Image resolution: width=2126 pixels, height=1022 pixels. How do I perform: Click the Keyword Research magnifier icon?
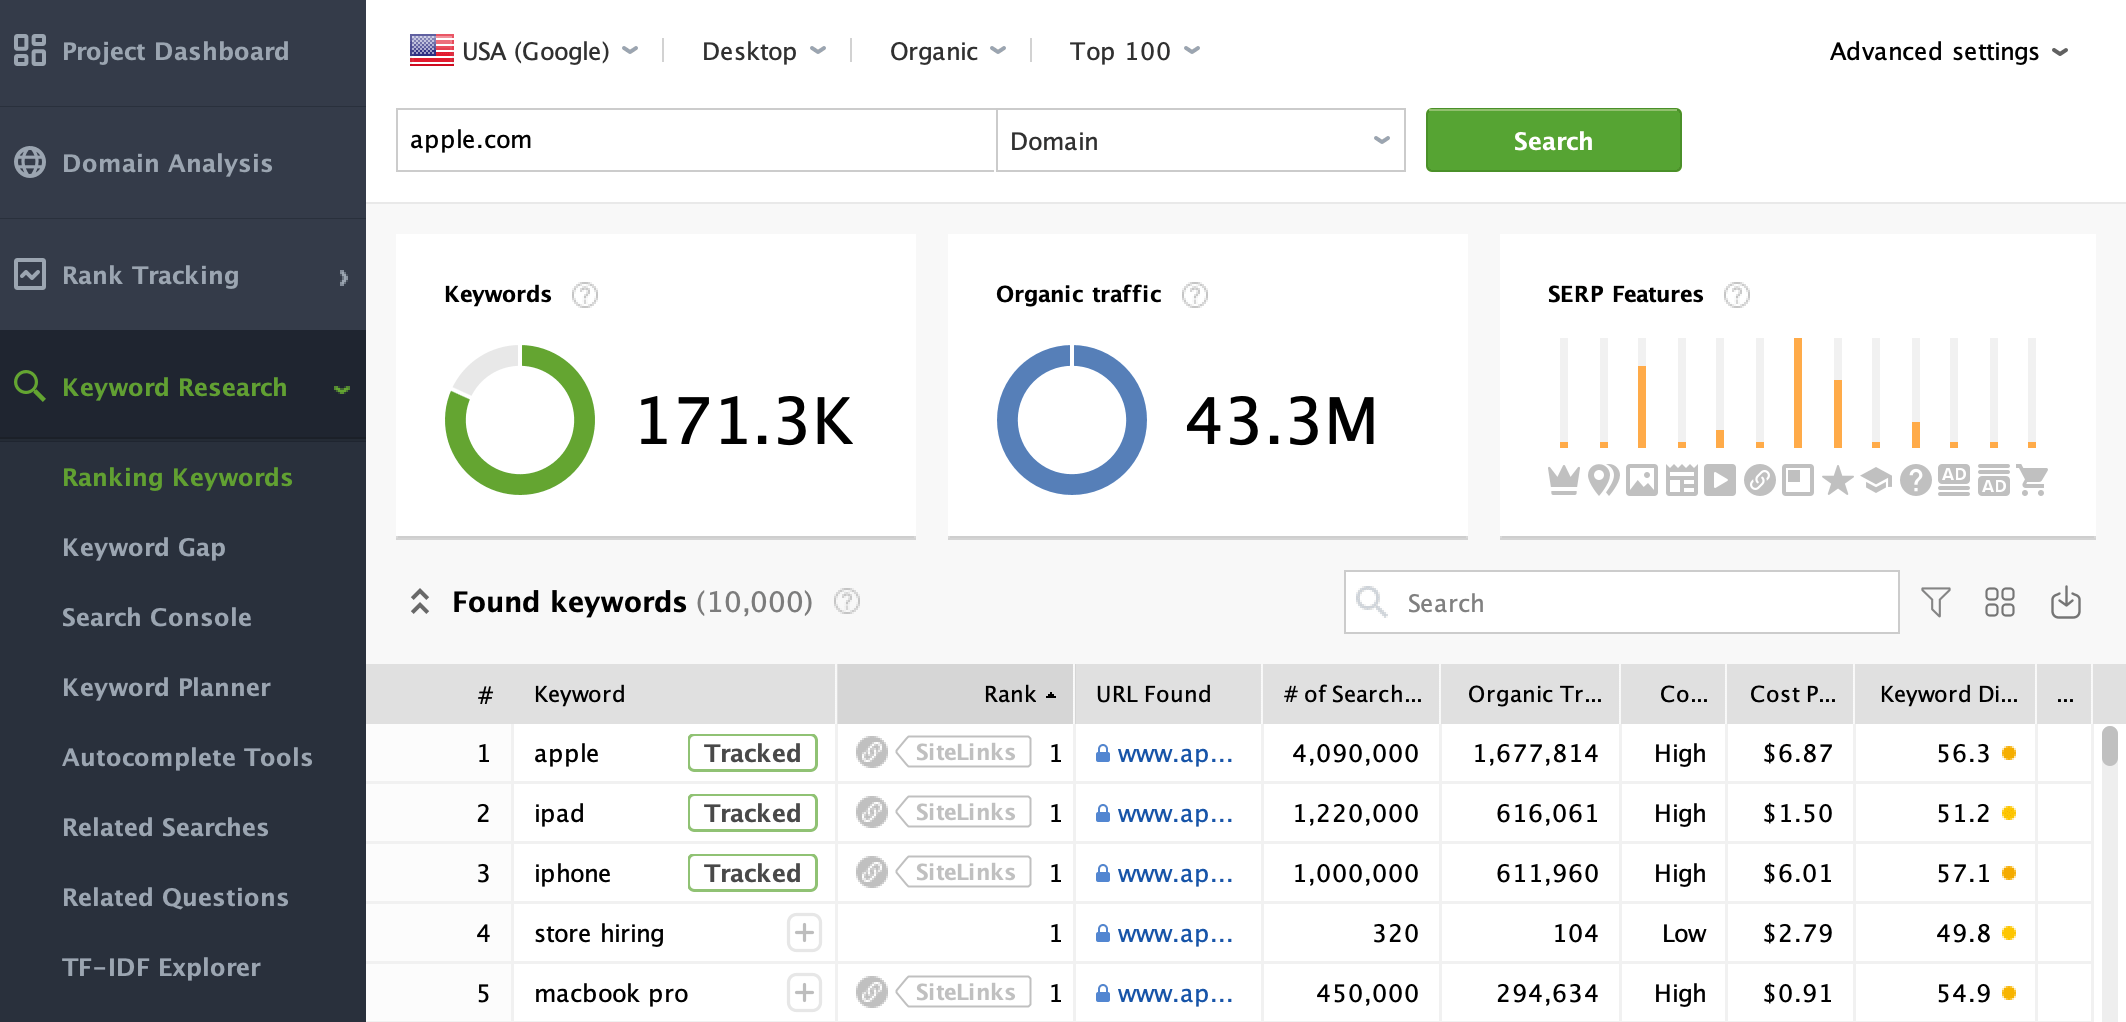30,386
